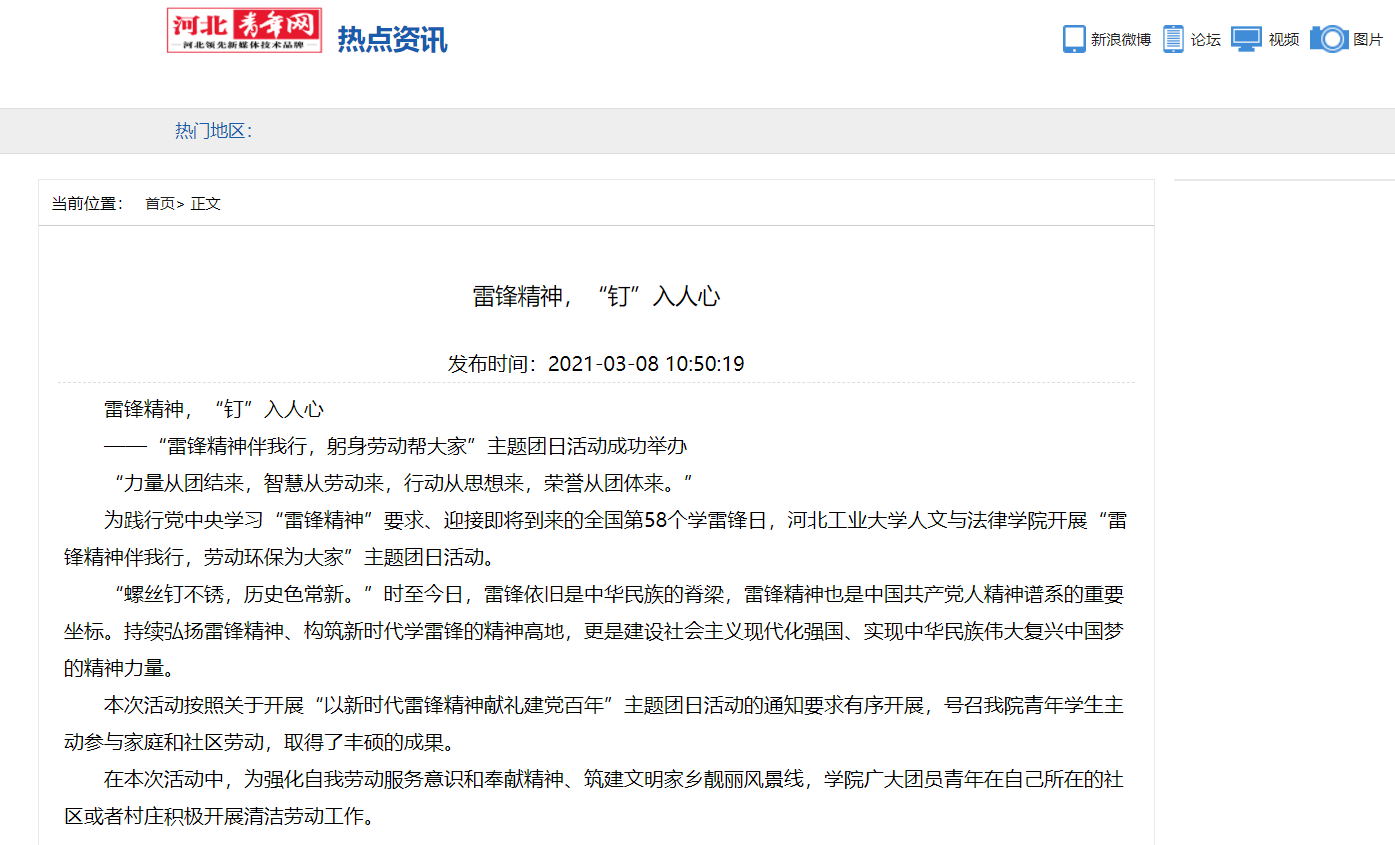1395x845 pixels.
Task: Click 正文 in the breadcrumb
Action: [205, 204]
